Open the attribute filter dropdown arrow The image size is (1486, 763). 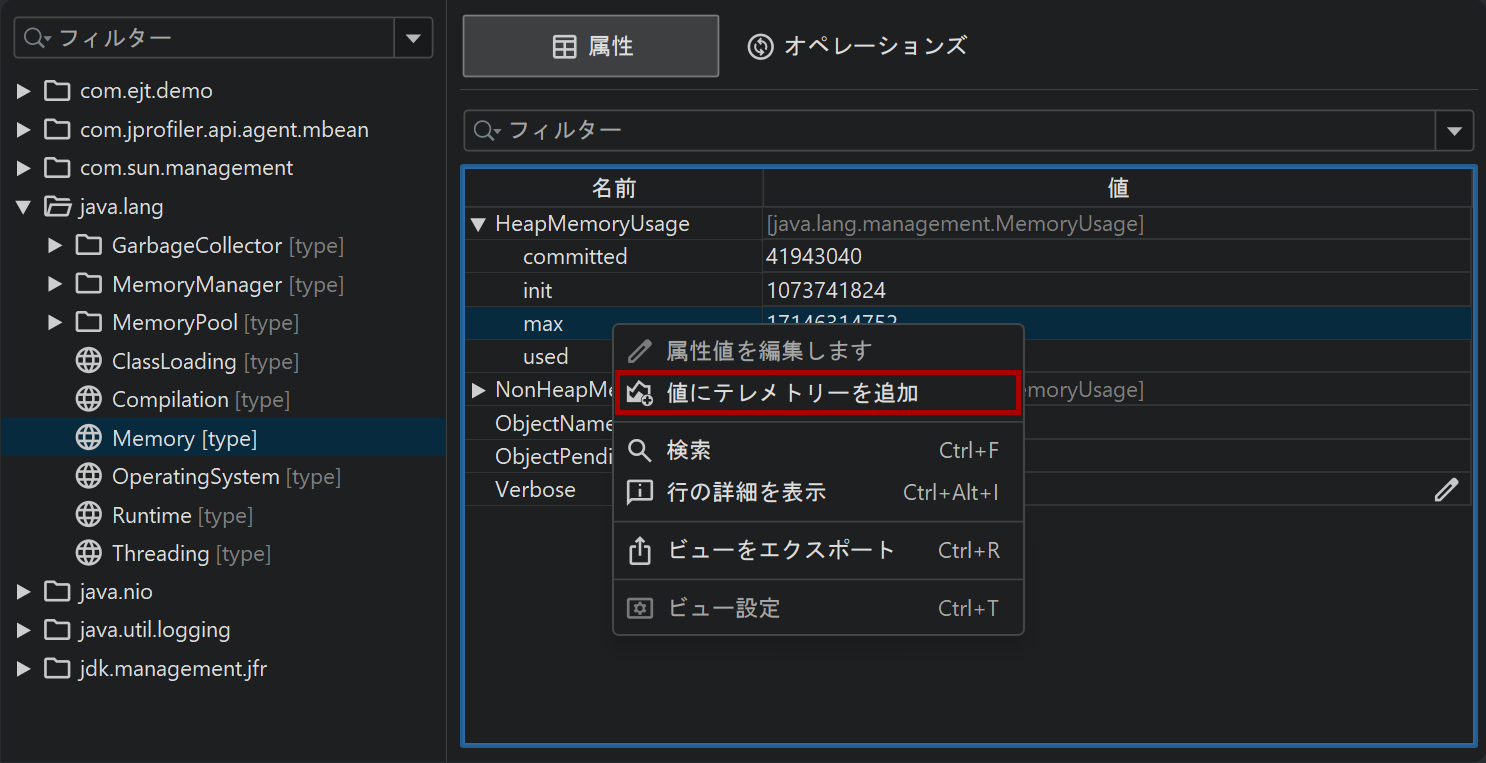pyautogui.click(x=1454, y=131)
